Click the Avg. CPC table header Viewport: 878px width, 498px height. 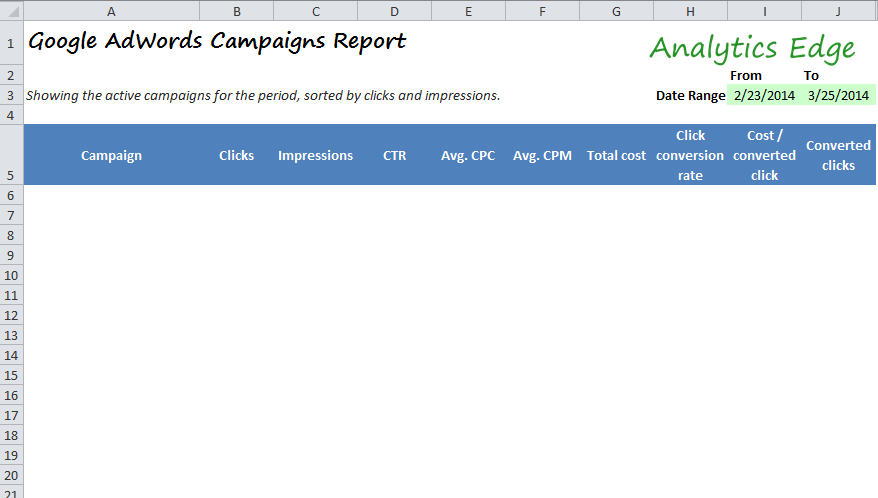(468, 155)
